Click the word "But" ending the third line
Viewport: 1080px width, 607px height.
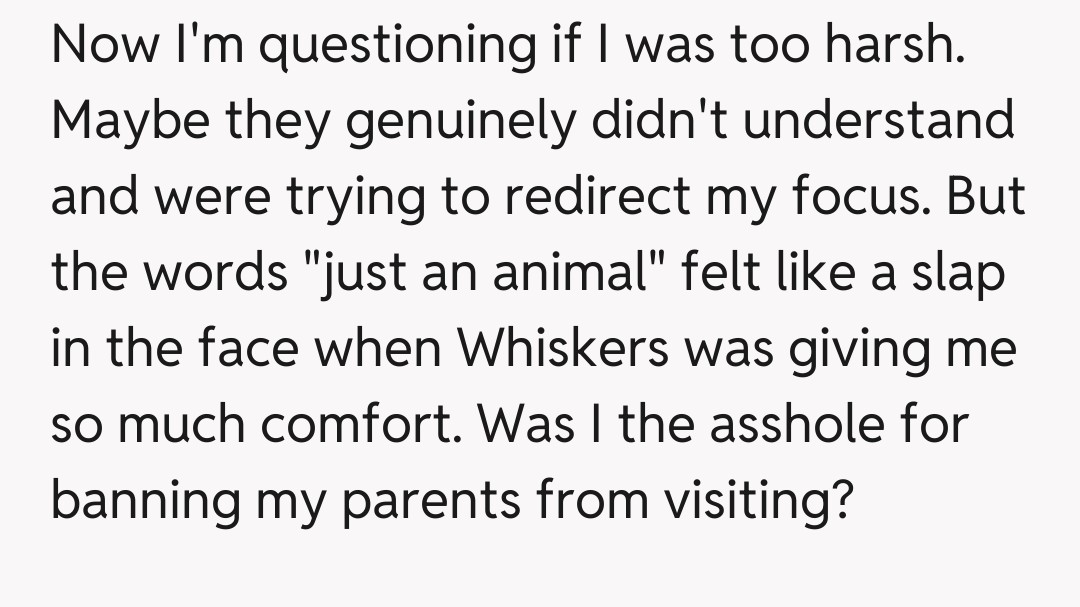[985, 195]
